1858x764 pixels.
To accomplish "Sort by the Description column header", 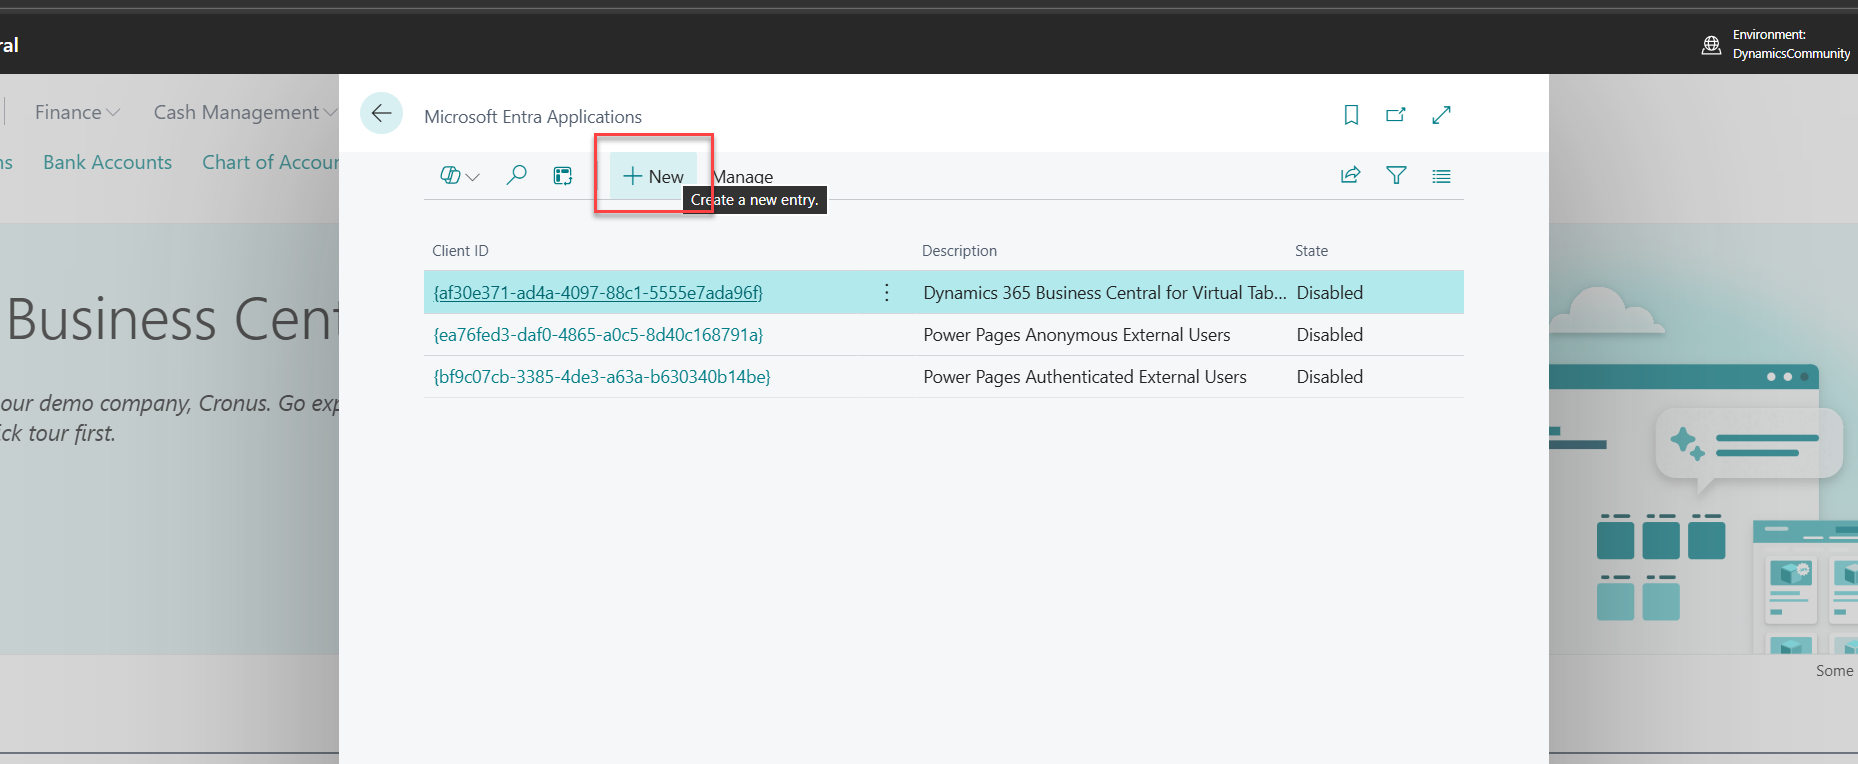I will [959, 251].
